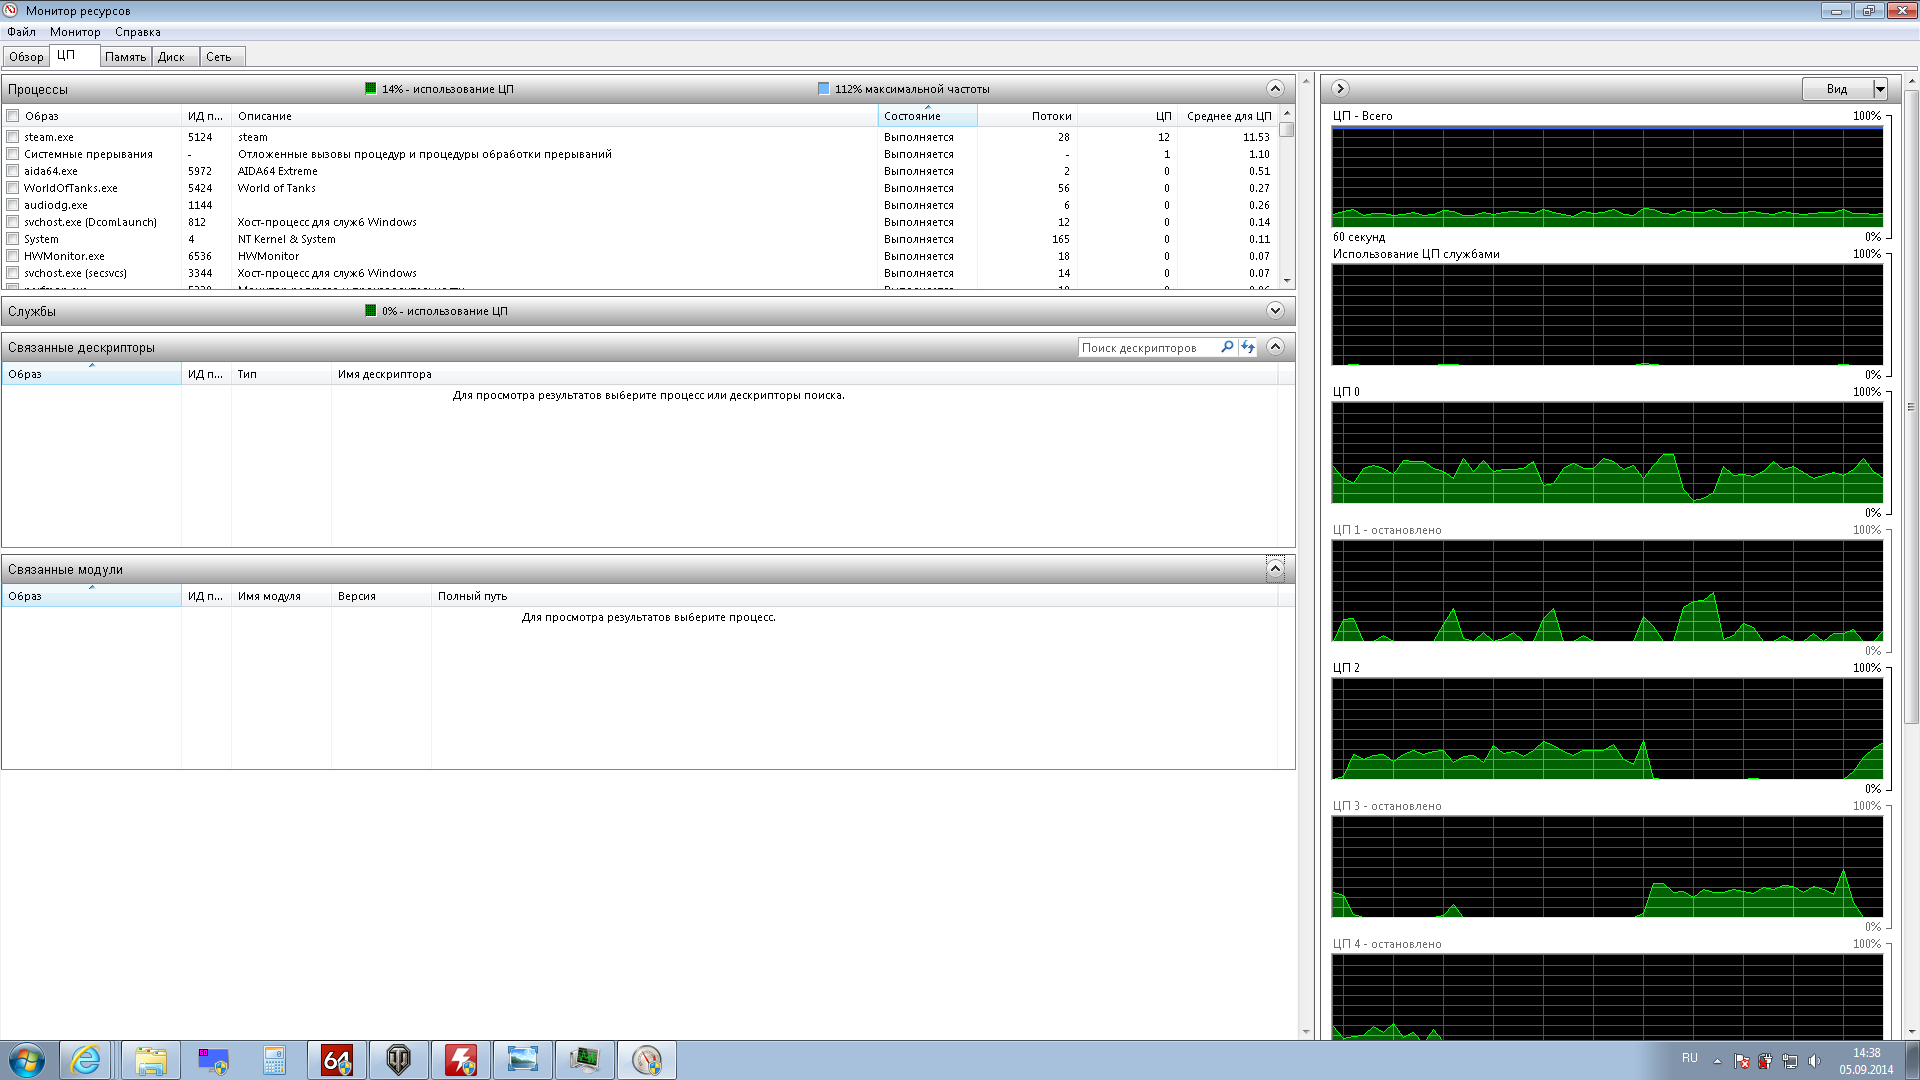Sort processes by Среднее для ЦП column

point(1228,116)
